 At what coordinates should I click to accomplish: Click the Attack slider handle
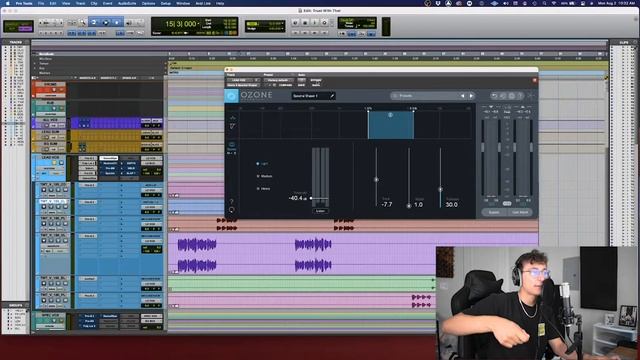coord(409,206)
